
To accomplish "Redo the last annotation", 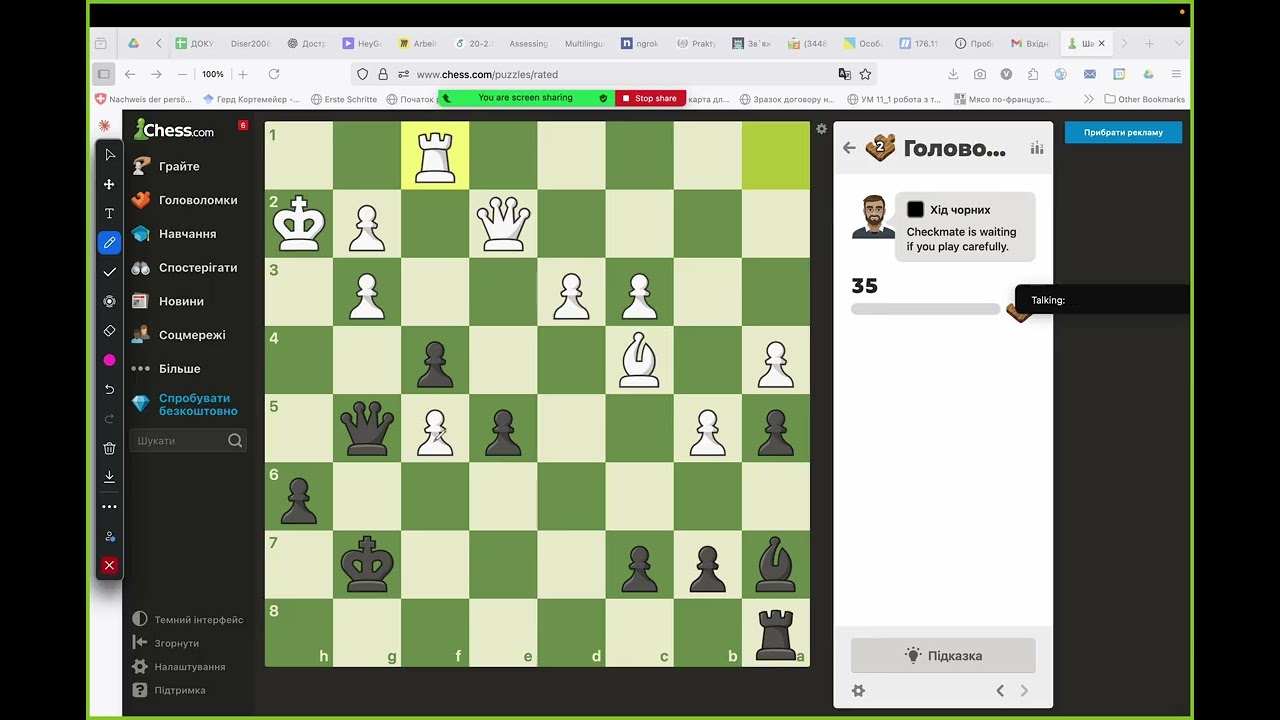I will coord(110,418).
